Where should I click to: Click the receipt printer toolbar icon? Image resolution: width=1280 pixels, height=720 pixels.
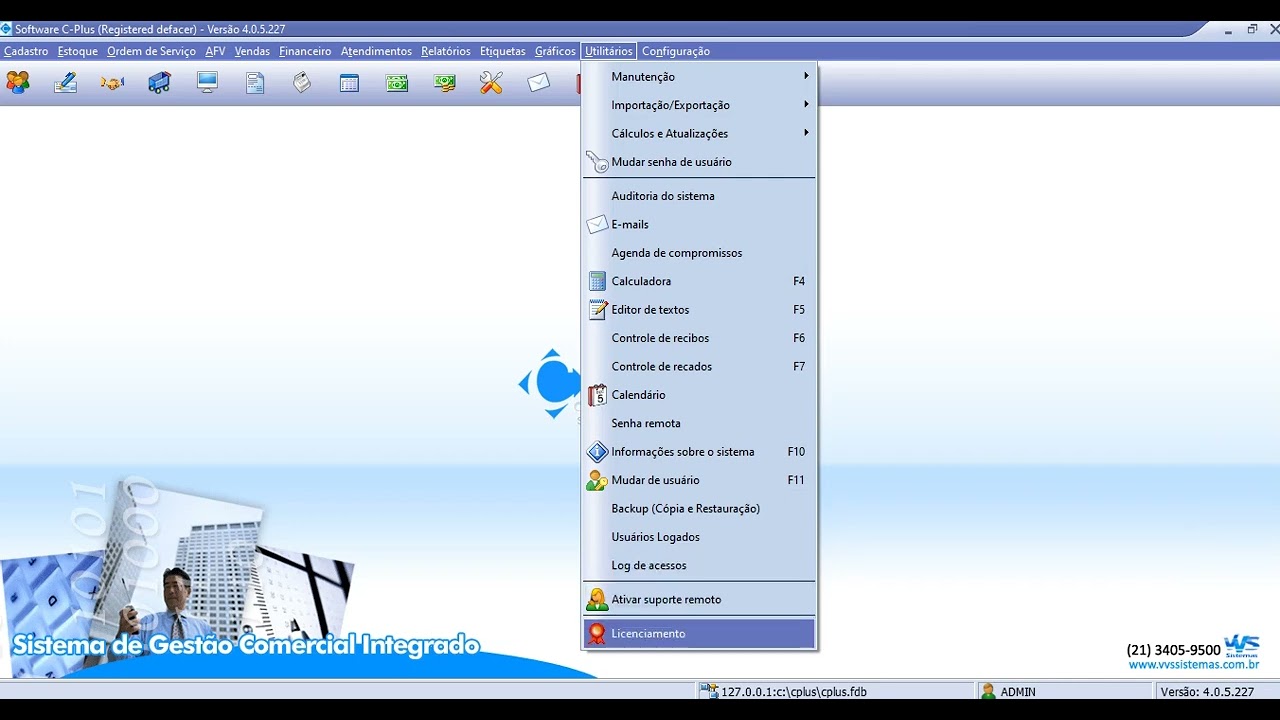(x=302, y=82)
